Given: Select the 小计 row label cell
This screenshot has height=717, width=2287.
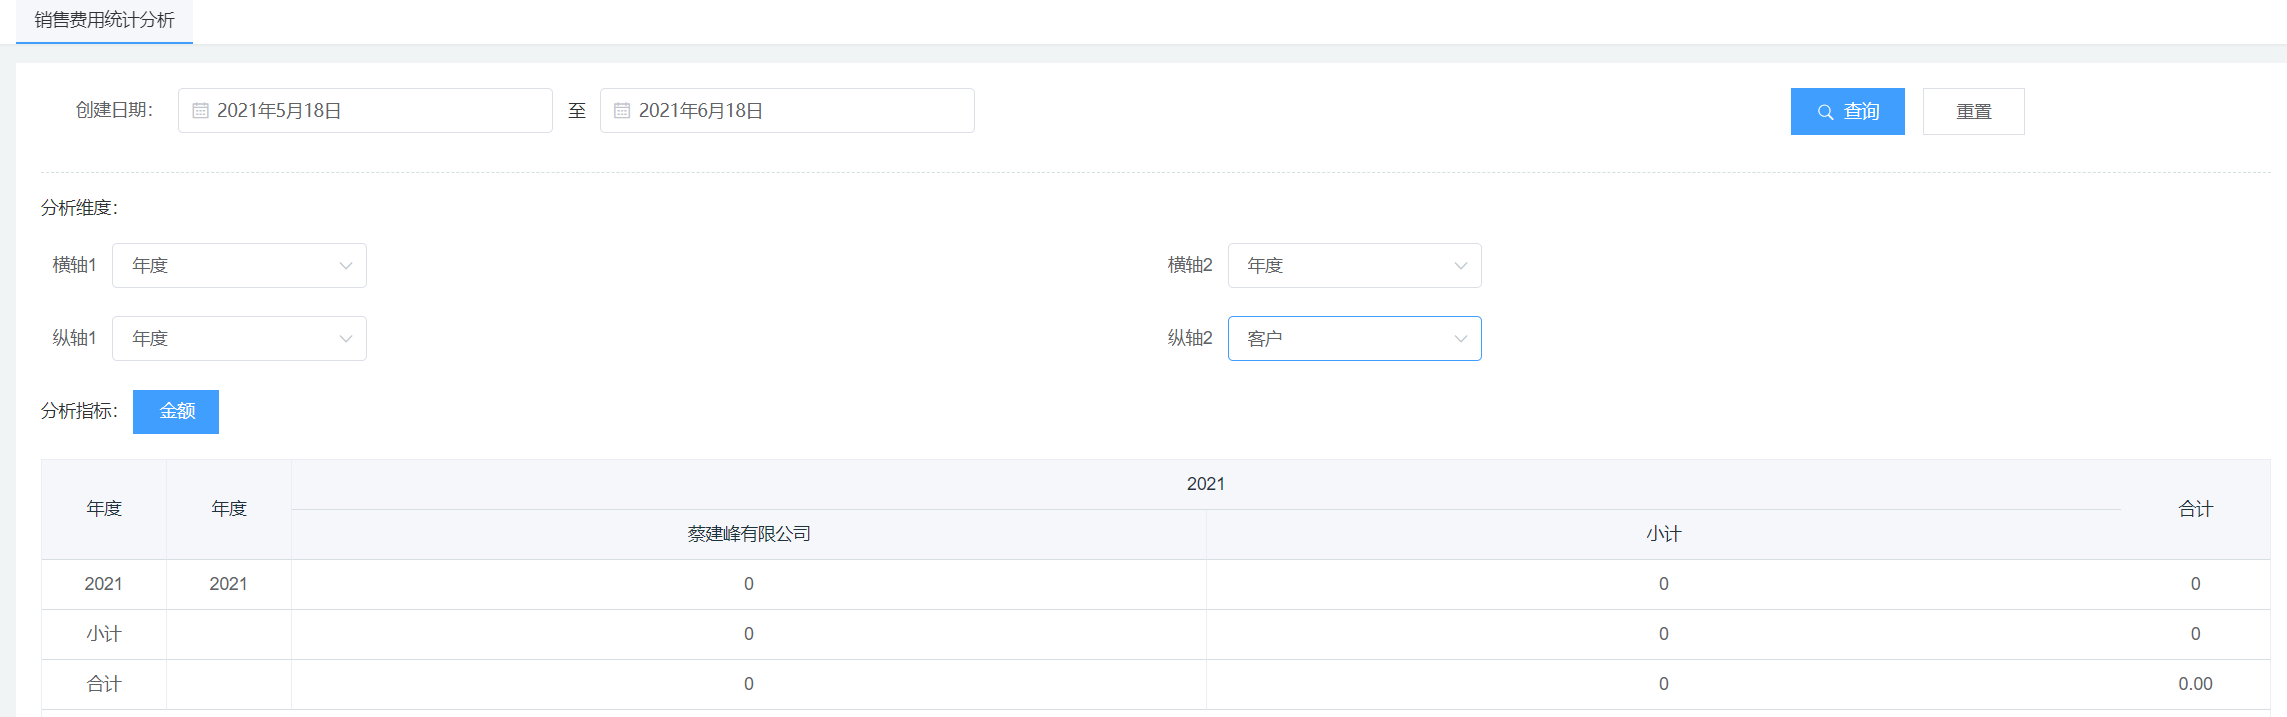Looking at the screenshot, I should coord(104,634).
